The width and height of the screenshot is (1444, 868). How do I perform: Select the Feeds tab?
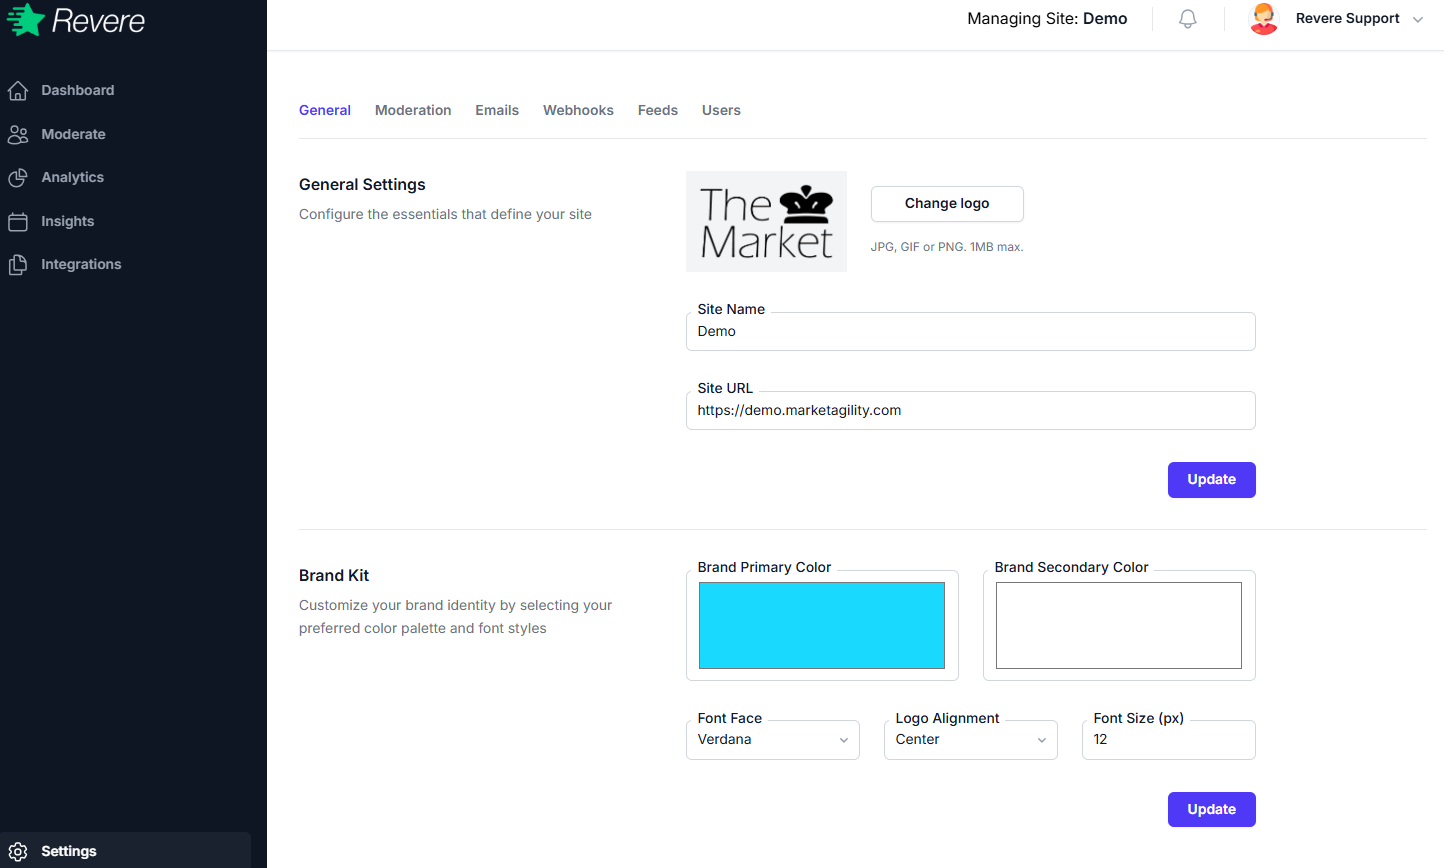tap(657, 110)
